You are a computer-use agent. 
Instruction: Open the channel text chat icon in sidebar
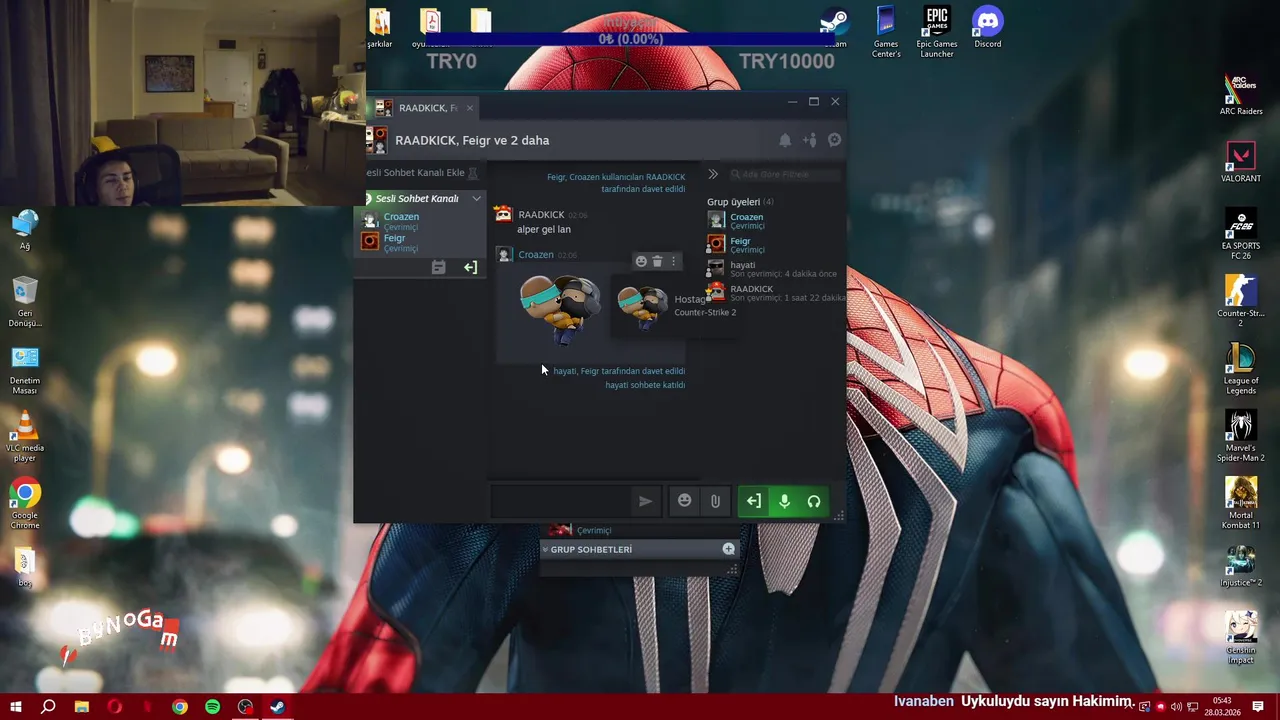438,267
